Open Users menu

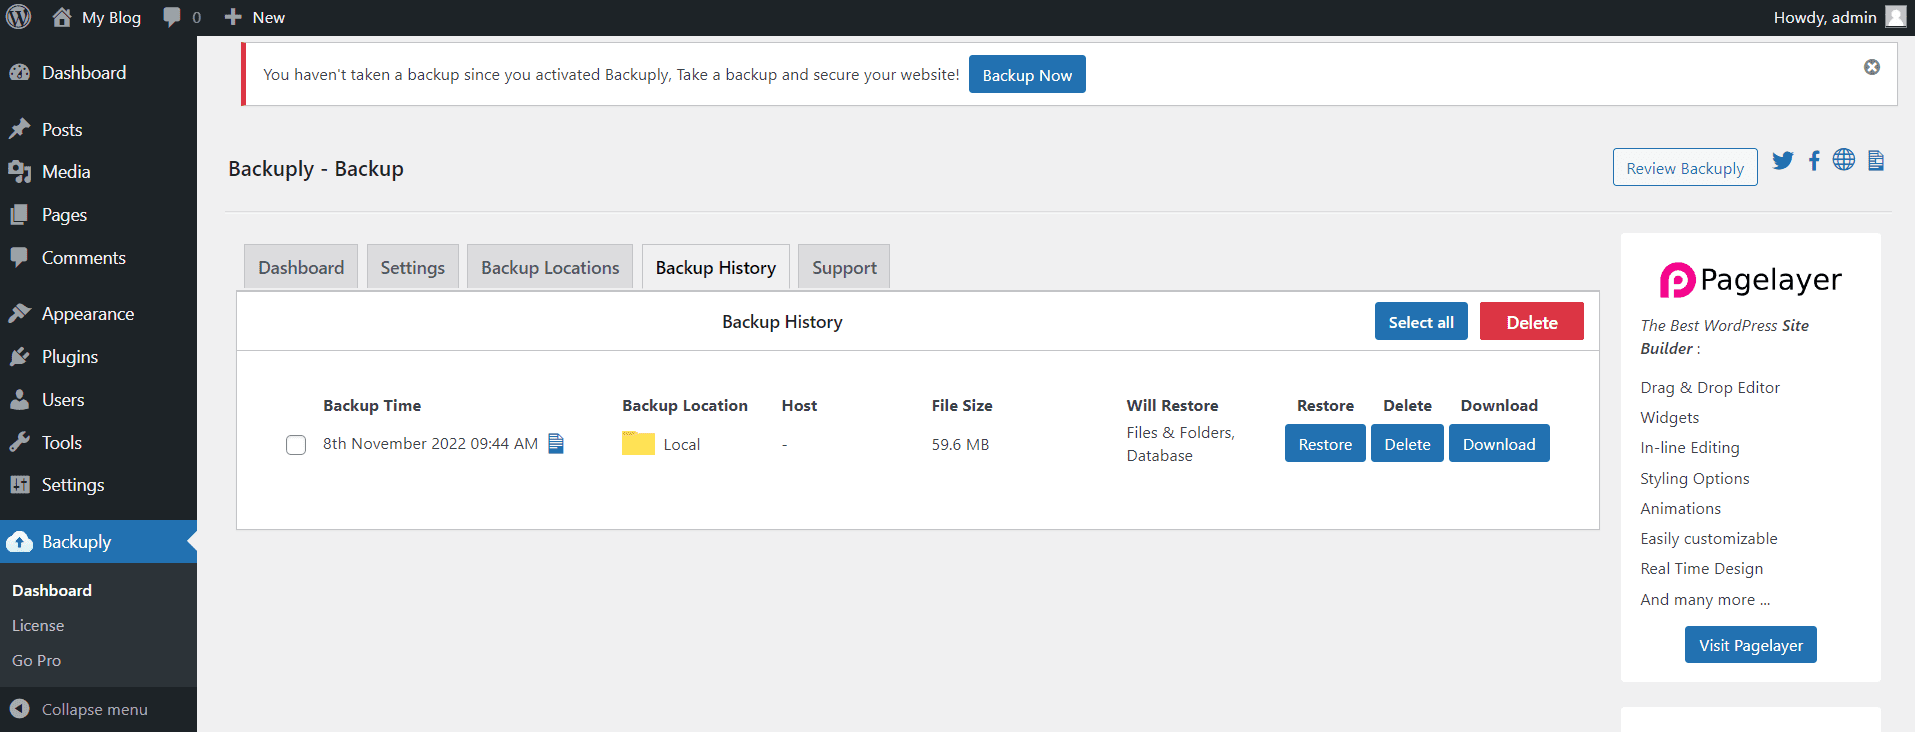coord(98,400)
